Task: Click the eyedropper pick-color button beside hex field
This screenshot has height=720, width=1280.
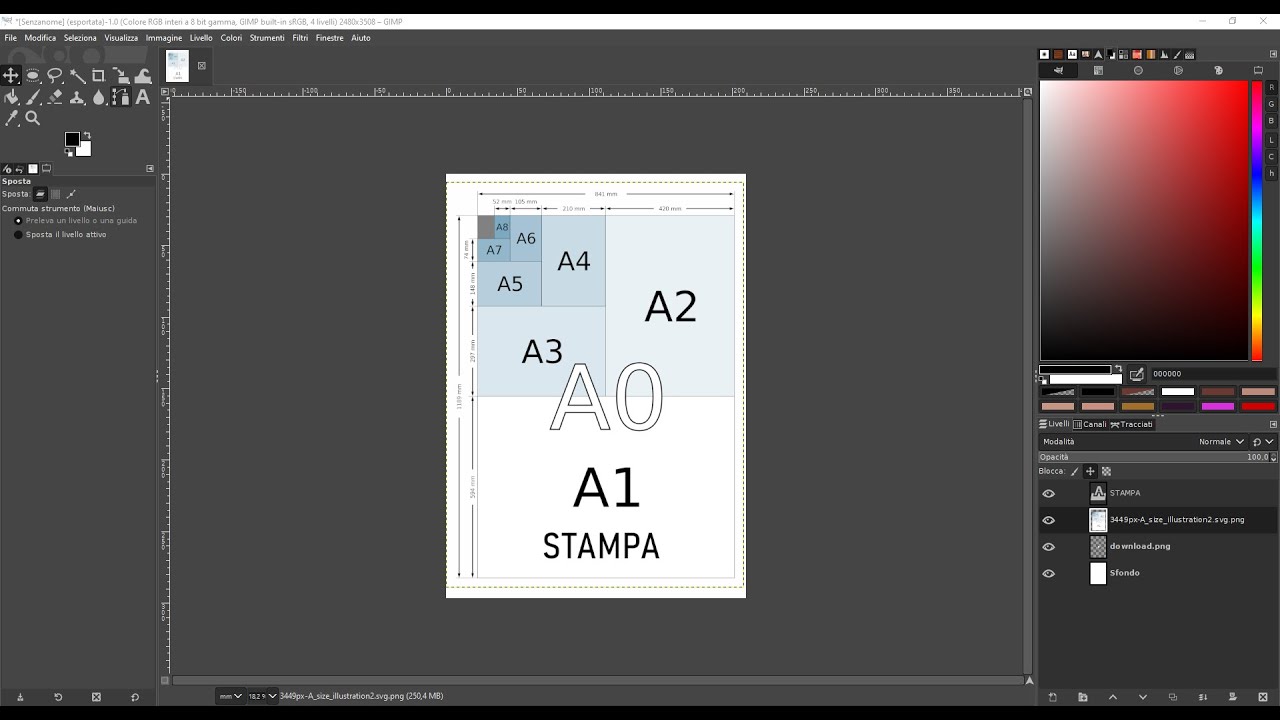Action: click(1136, 374)
